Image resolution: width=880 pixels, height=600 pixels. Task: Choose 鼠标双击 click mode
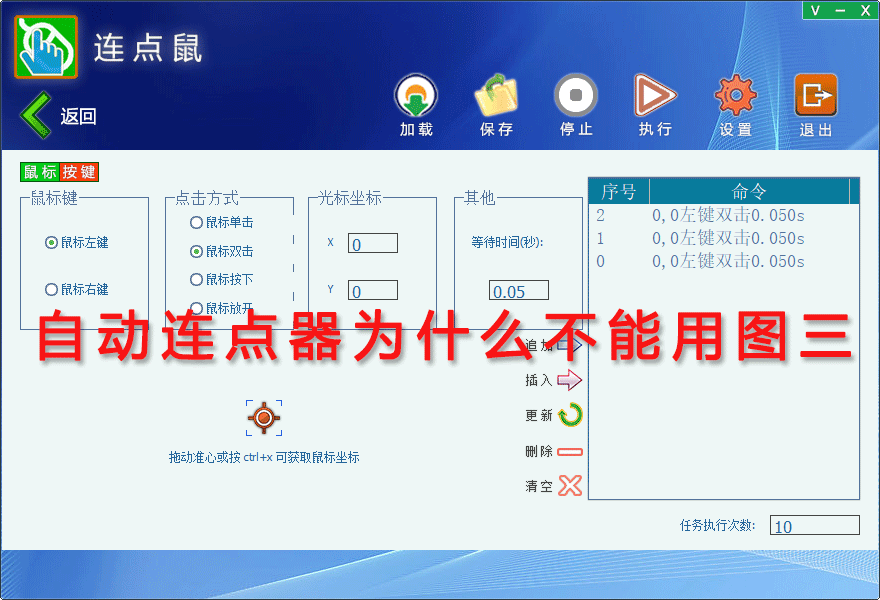(196, 251)
